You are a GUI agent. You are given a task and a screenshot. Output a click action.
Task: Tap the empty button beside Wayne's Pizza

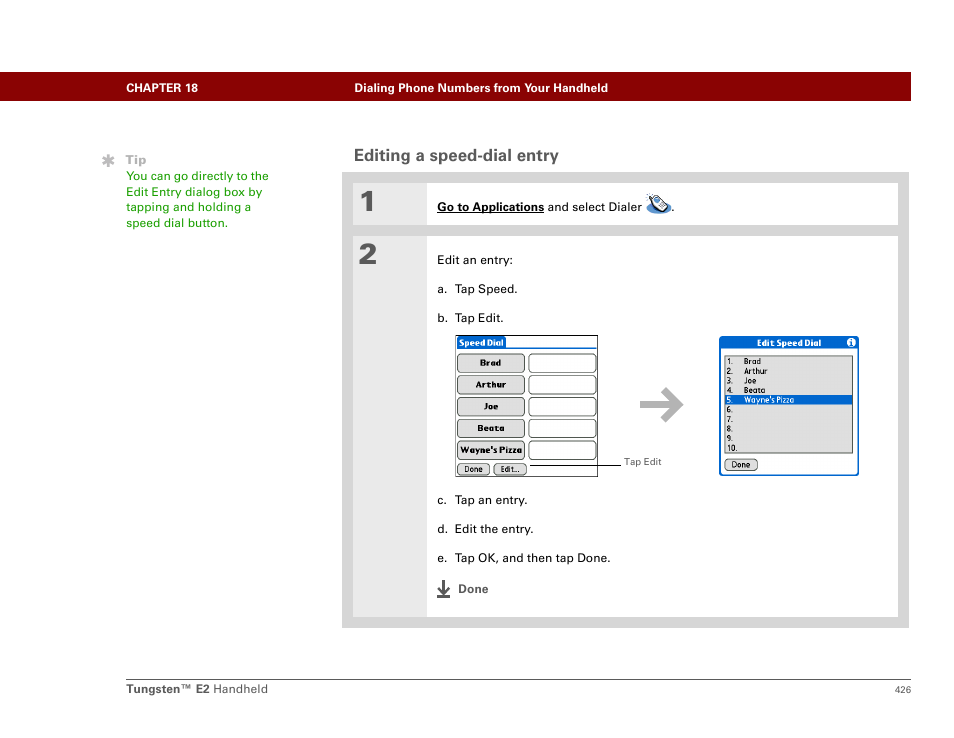pos(562,450)
